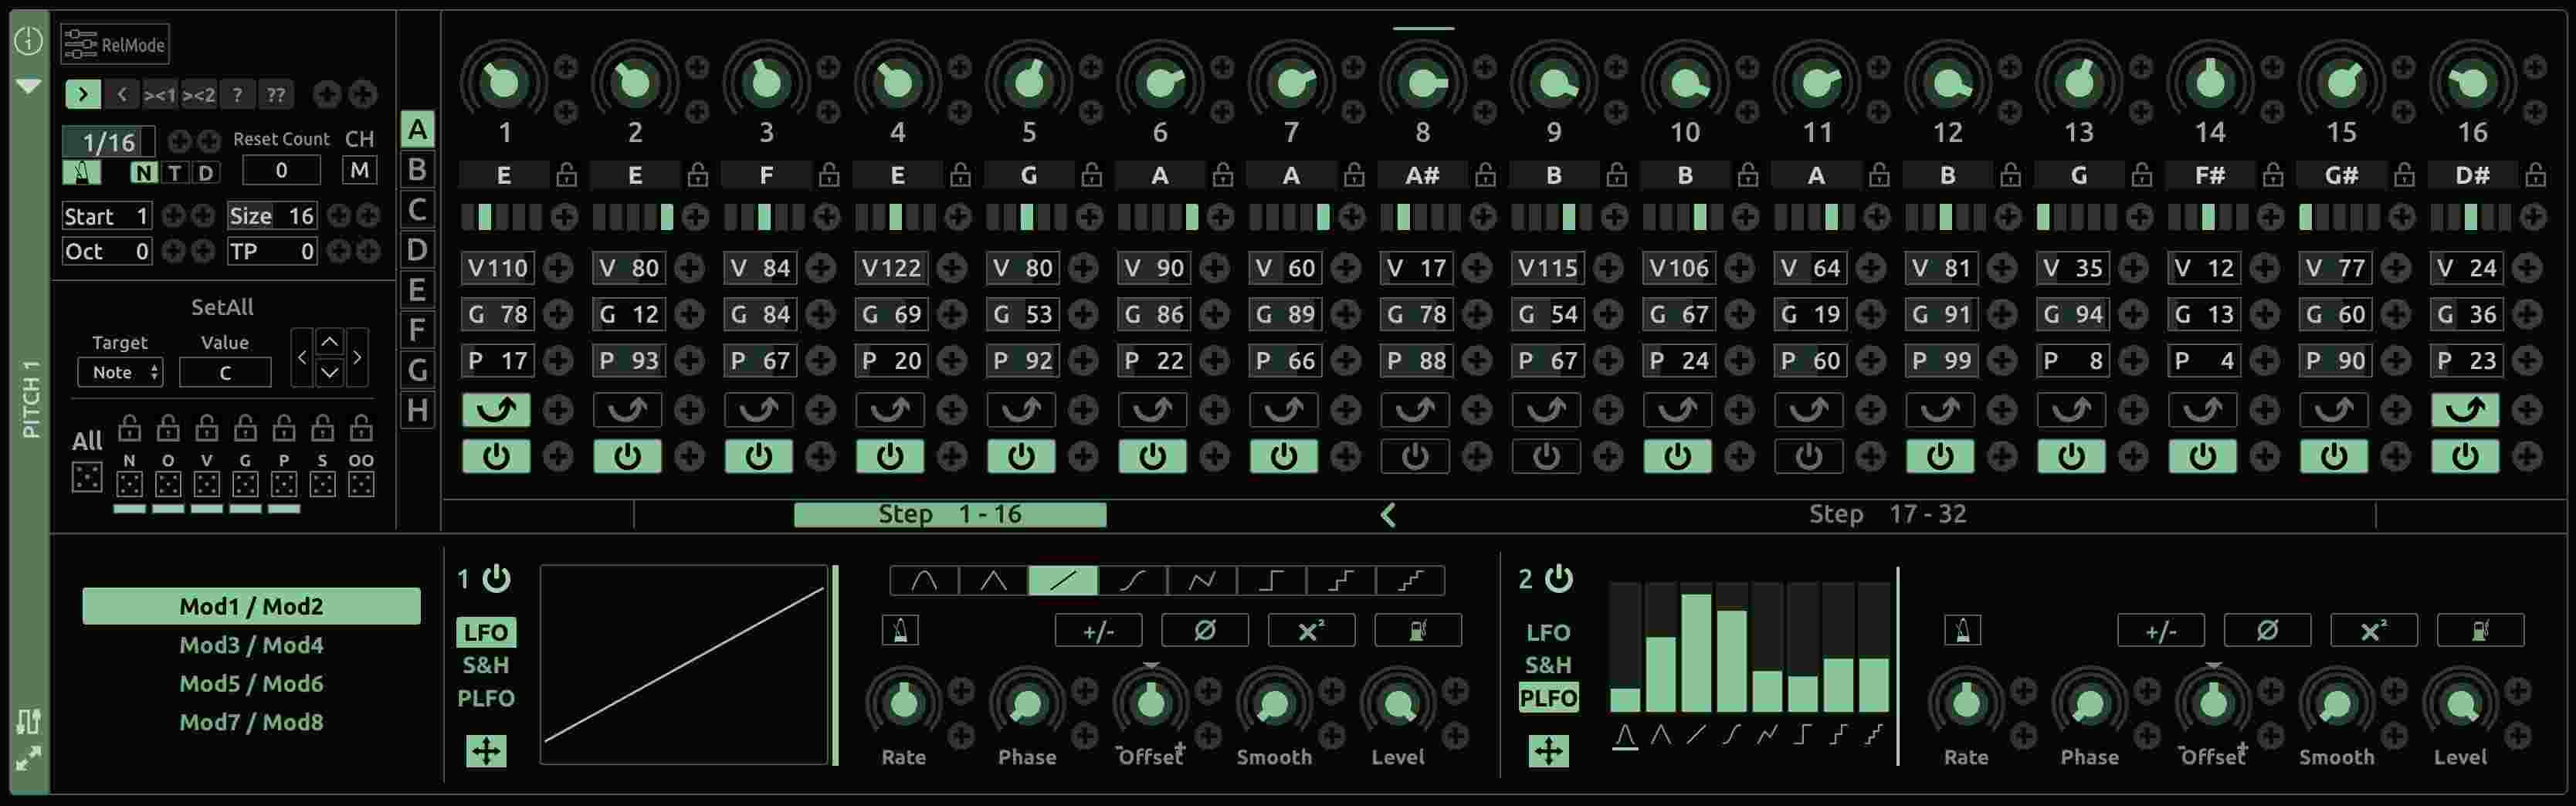Enable the T (triplet) timing toggle
This screenshot has height=806, width=2576.
click(x=175, y=173)
